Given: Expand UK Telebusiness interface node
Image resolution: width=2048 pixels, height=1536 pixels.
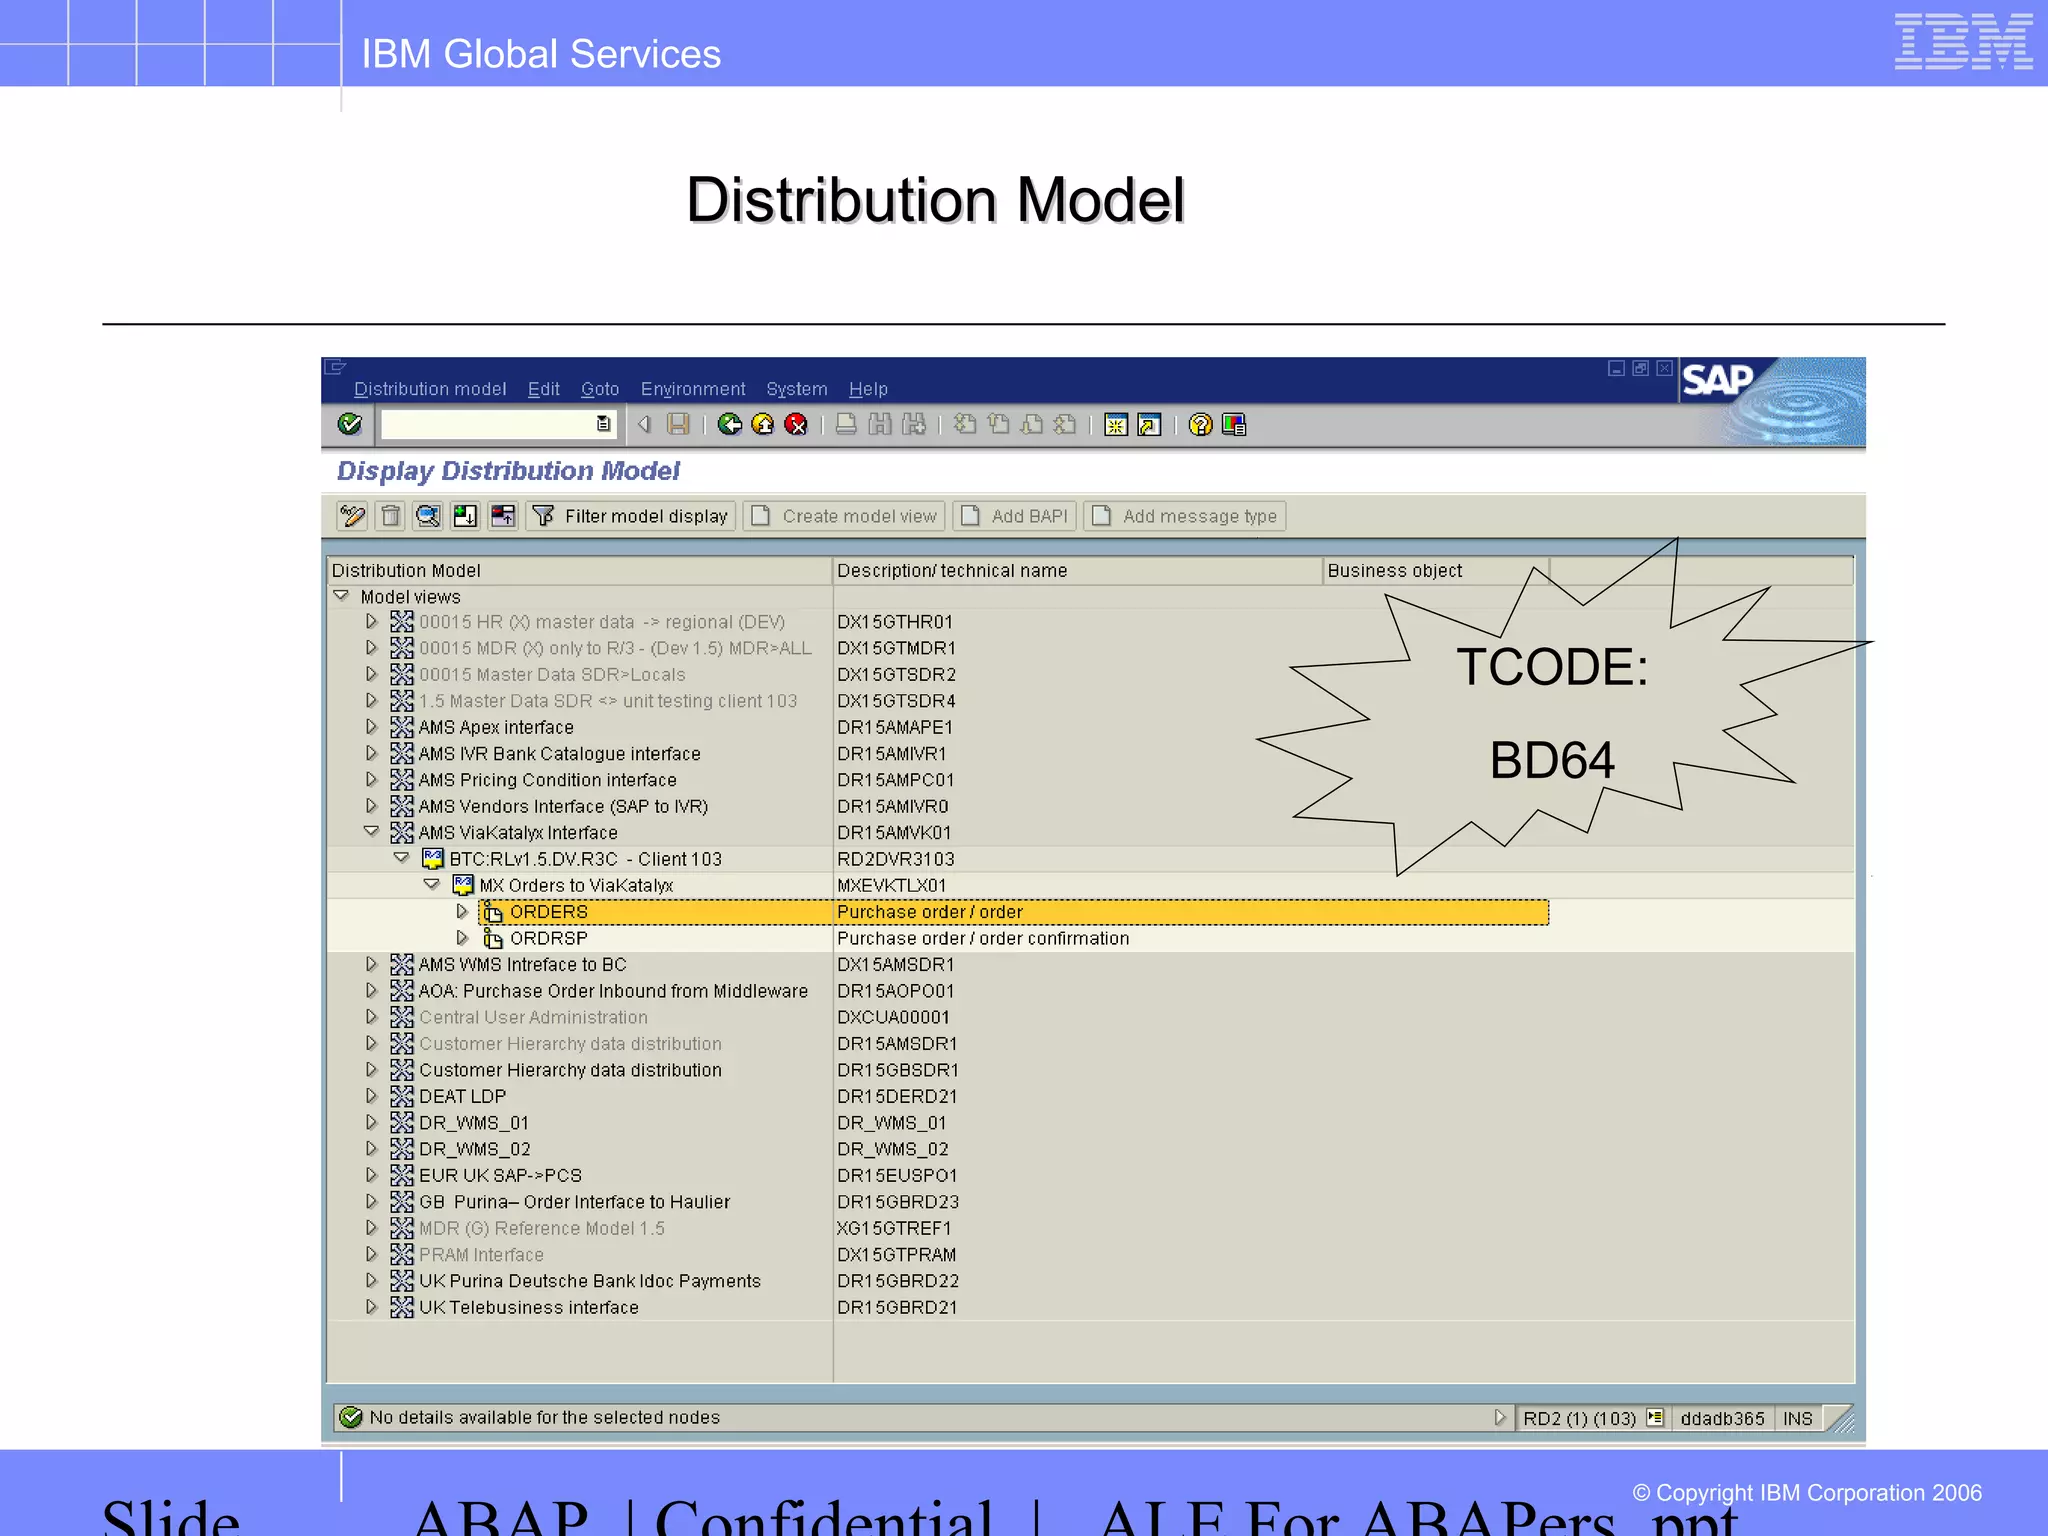Looking at the screenshot, I should [371, 1307].
